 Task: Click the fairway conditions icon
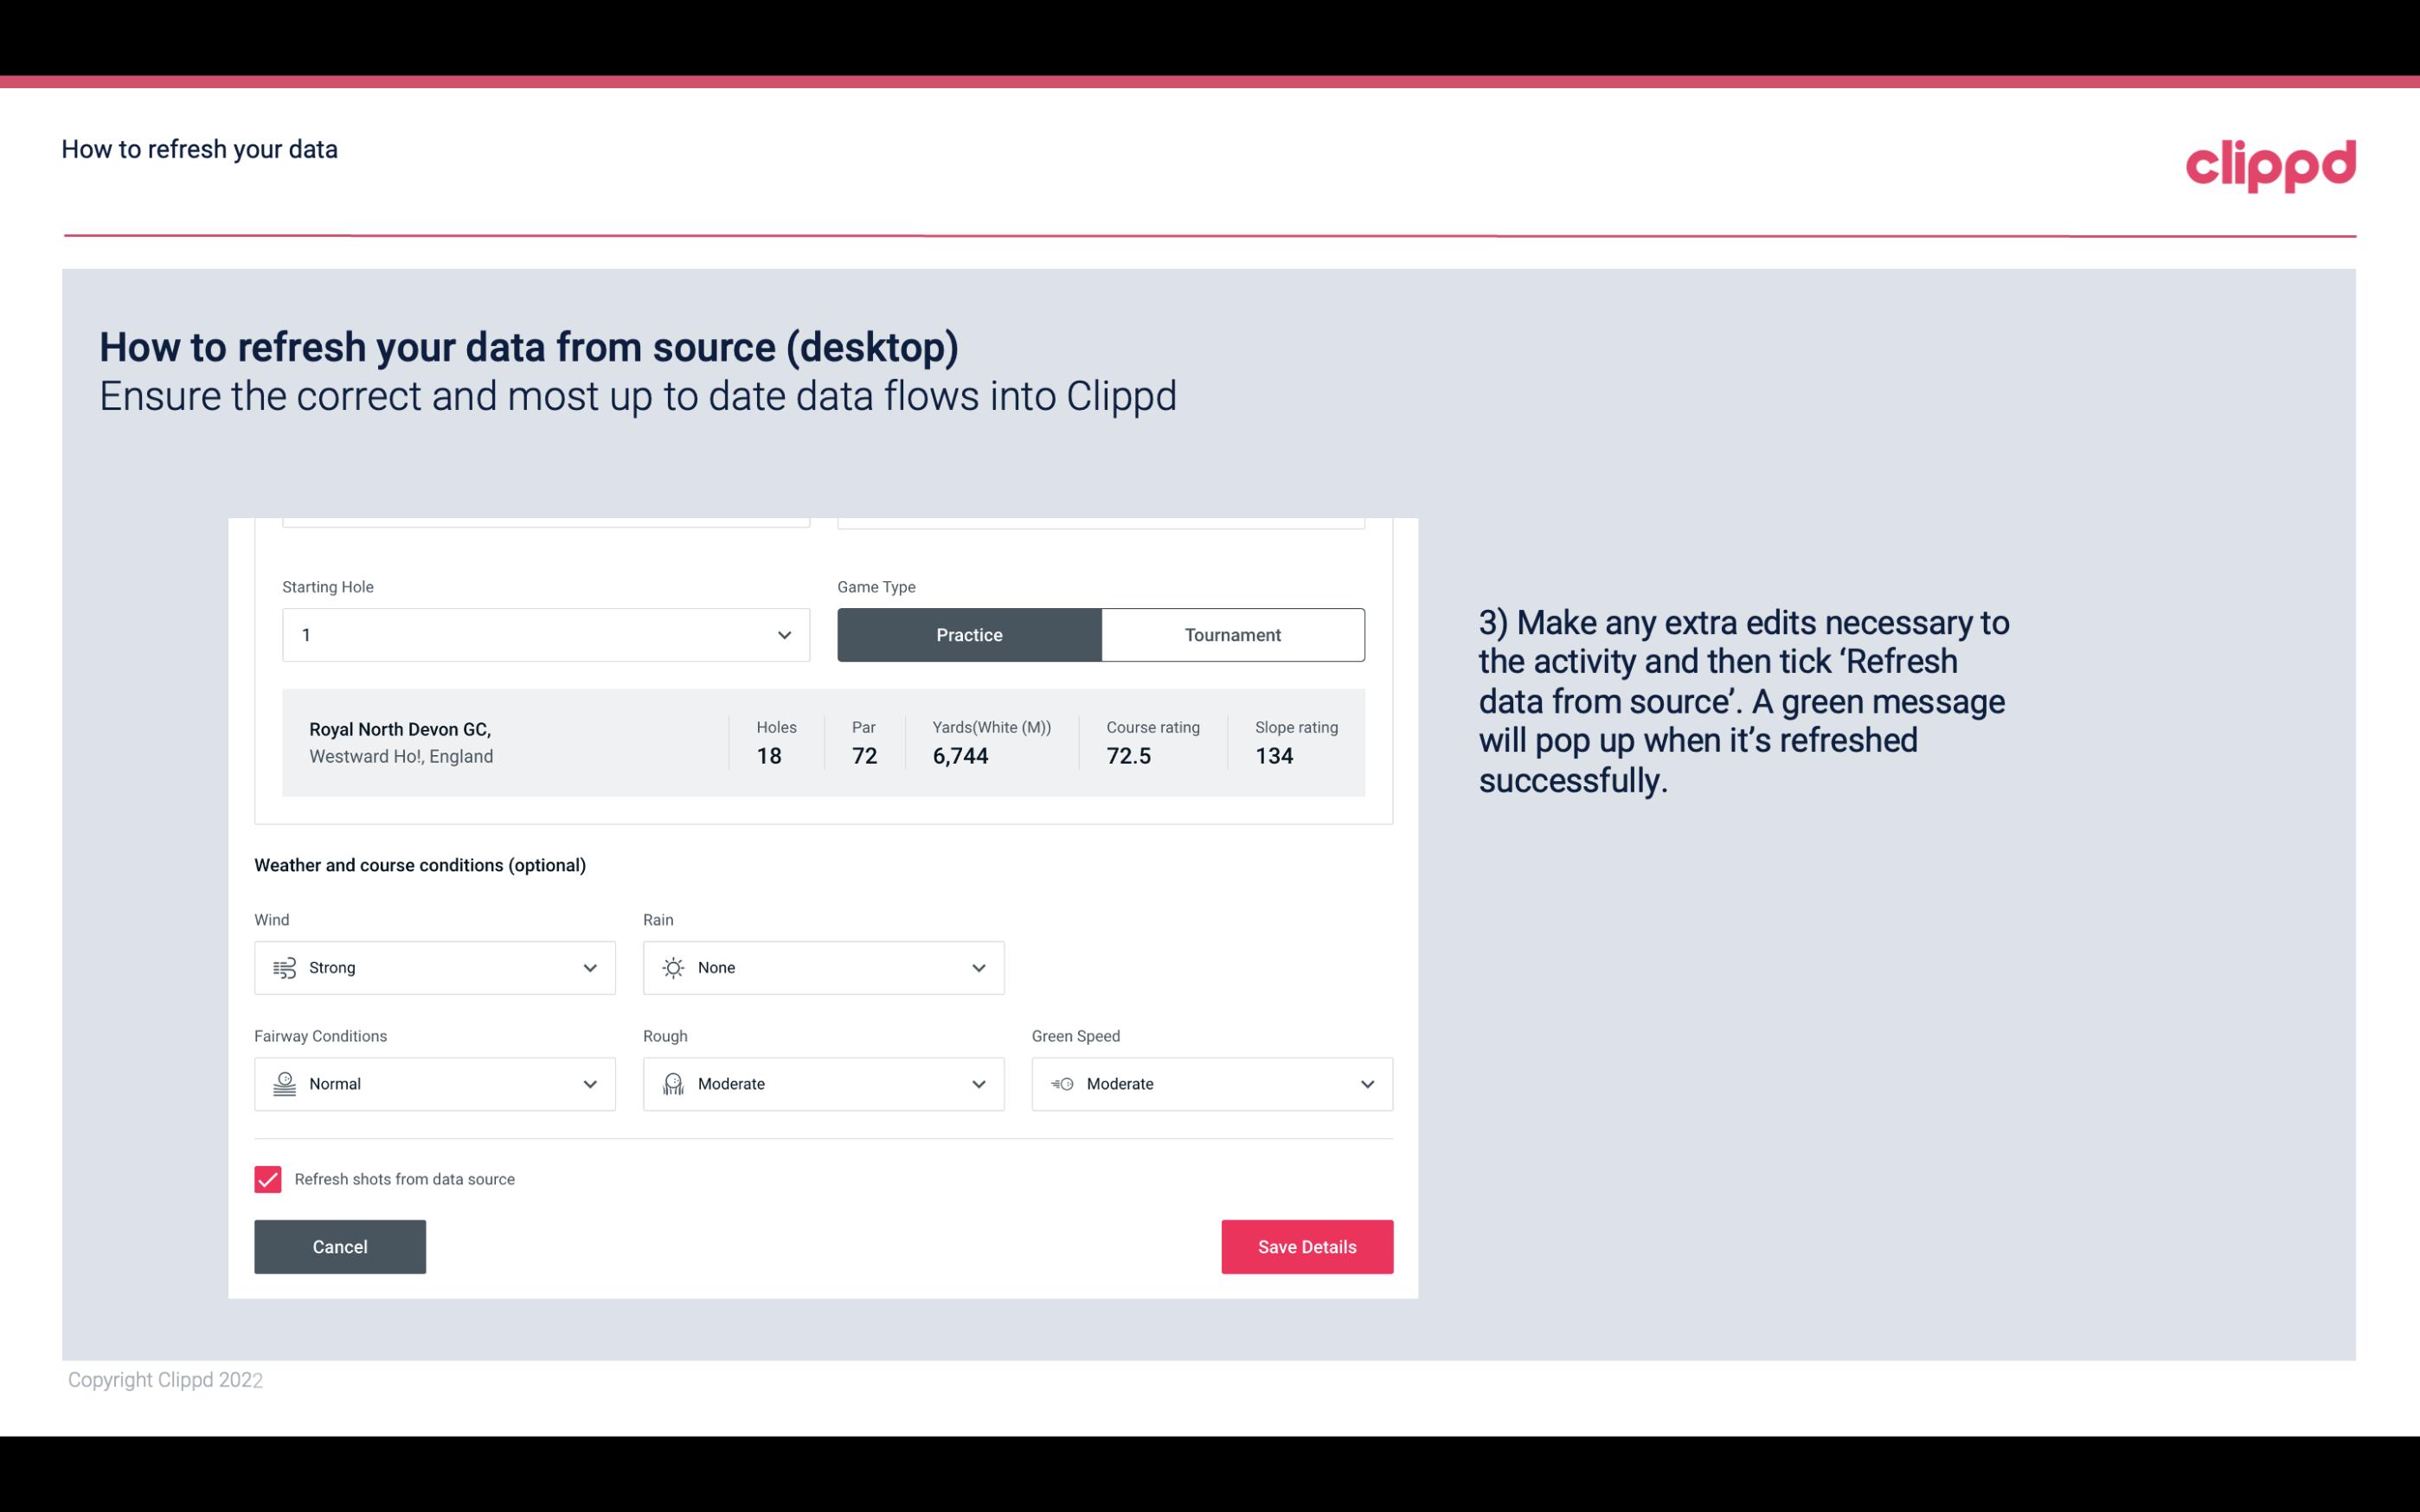(x=284, y=1084)
